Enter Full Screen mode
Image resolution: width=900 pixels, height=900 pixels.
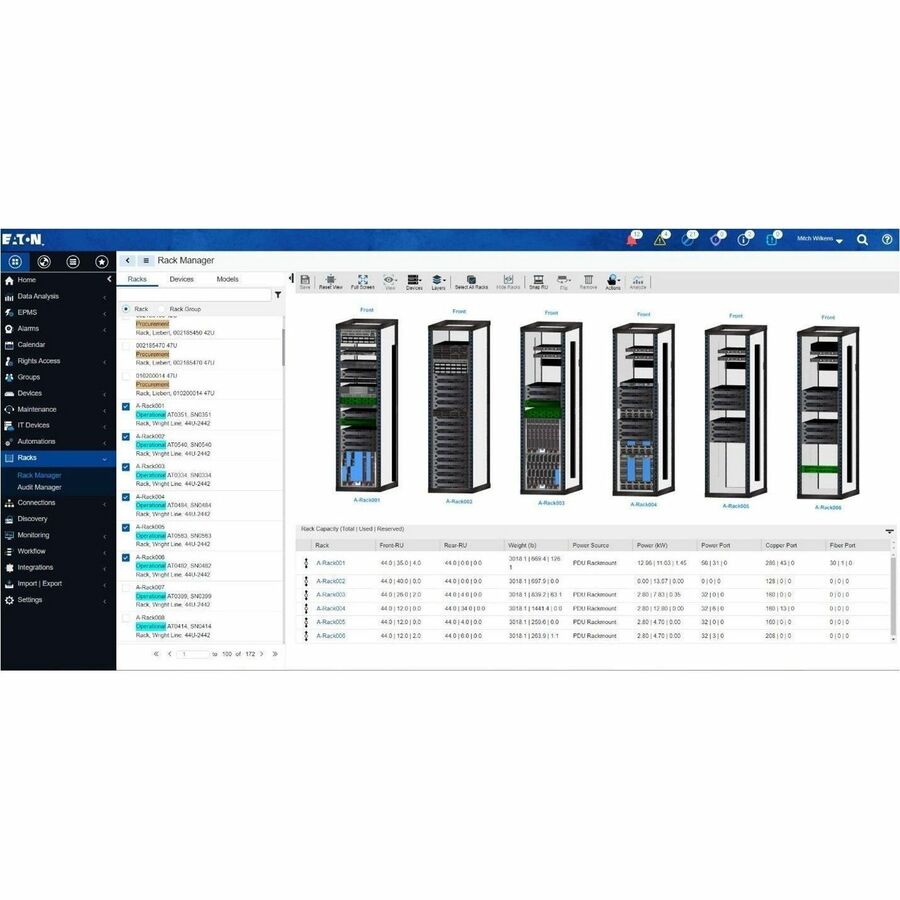click(360, 281)
